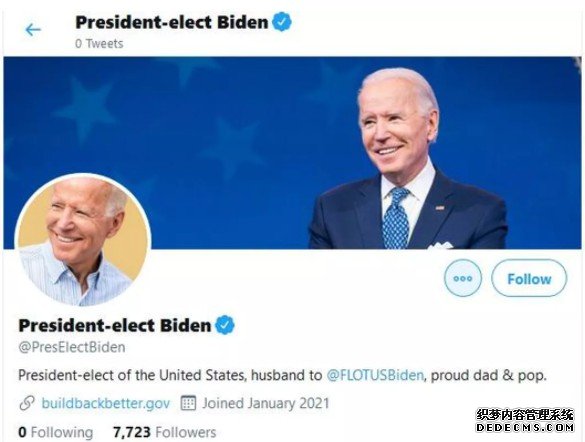Click the profile display name above handle
The height and width of the screenshot is (442, 585).
[115, 325]
